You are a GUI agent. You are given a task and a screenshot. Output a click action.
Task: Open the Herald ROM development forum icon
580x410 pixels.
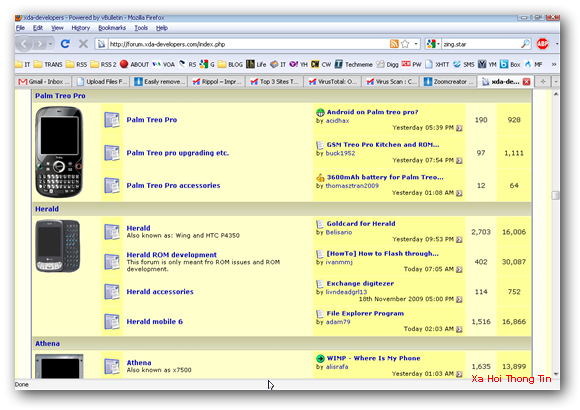[112, 262]
